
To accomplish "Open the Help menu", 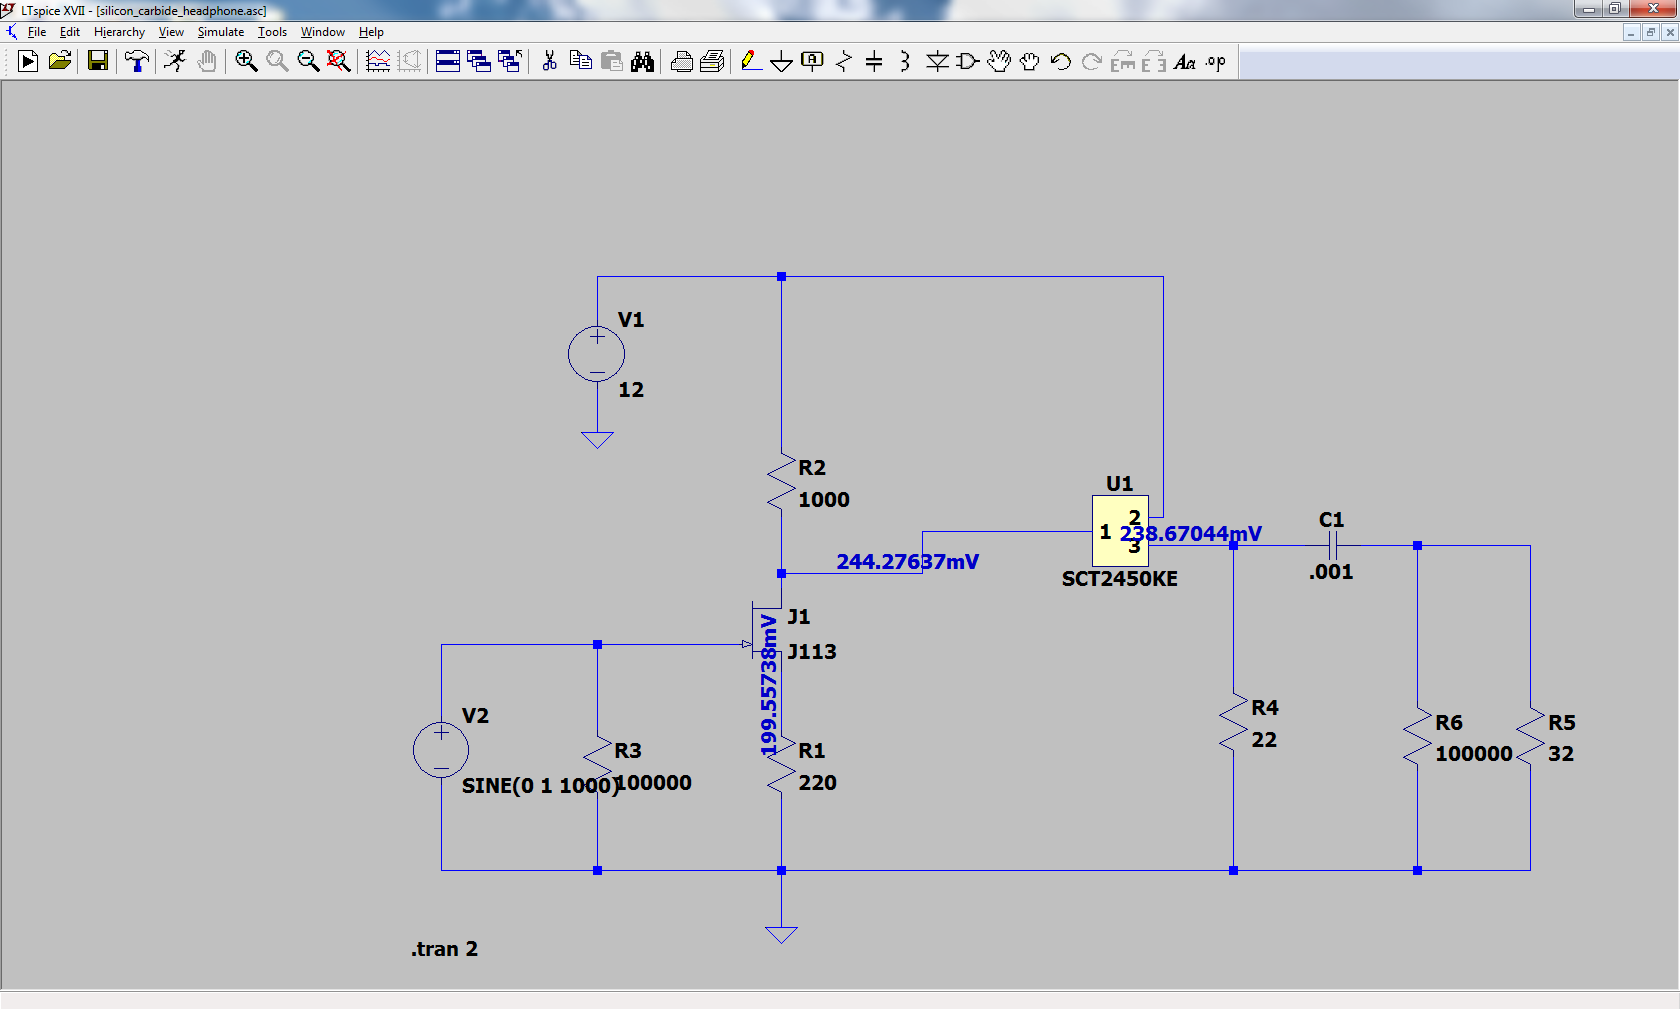I will pos(371,32).
